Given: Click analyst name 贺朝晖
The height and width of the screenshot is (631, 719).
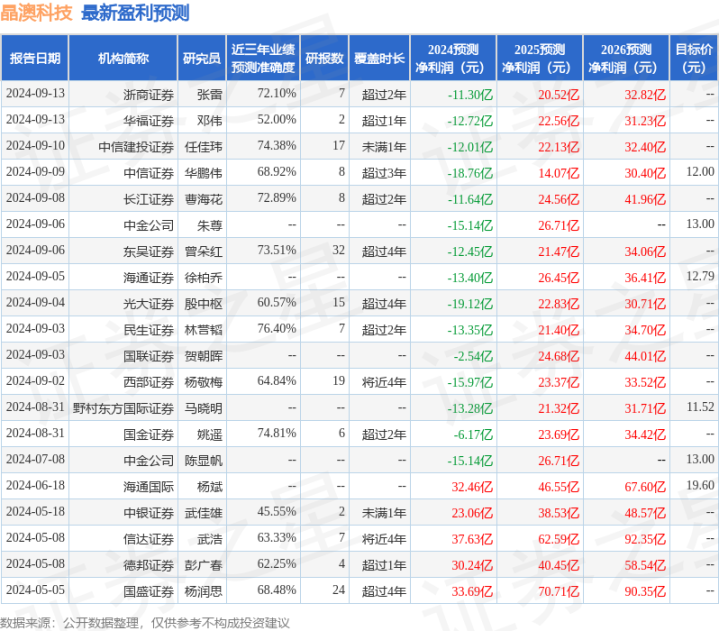Looking at the screenshot, I should 204,356.
